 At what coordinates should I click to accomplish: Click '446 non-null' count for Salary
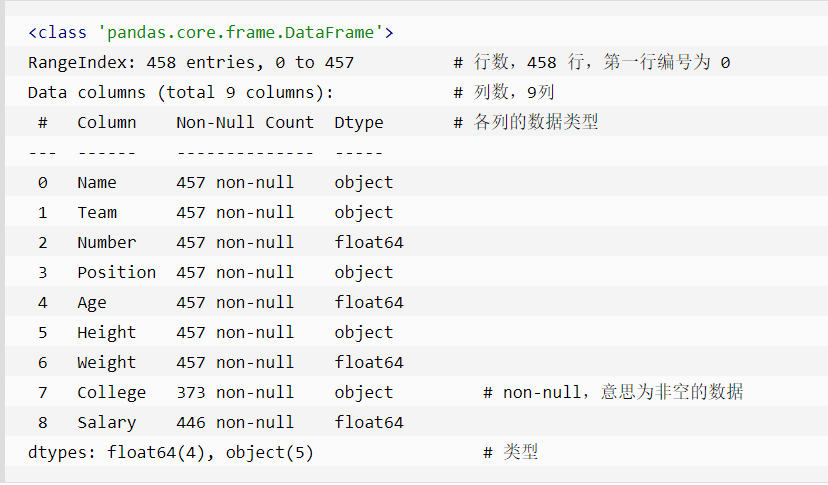[x=235, y=422]
